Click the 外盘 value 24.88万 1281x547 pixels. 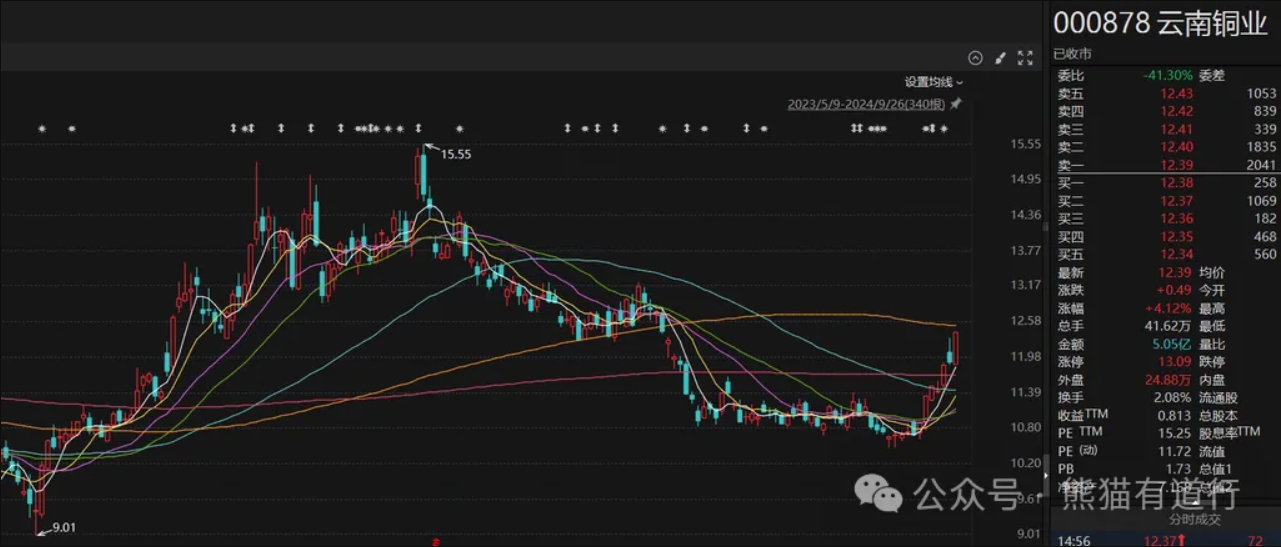pos(1170,379)
